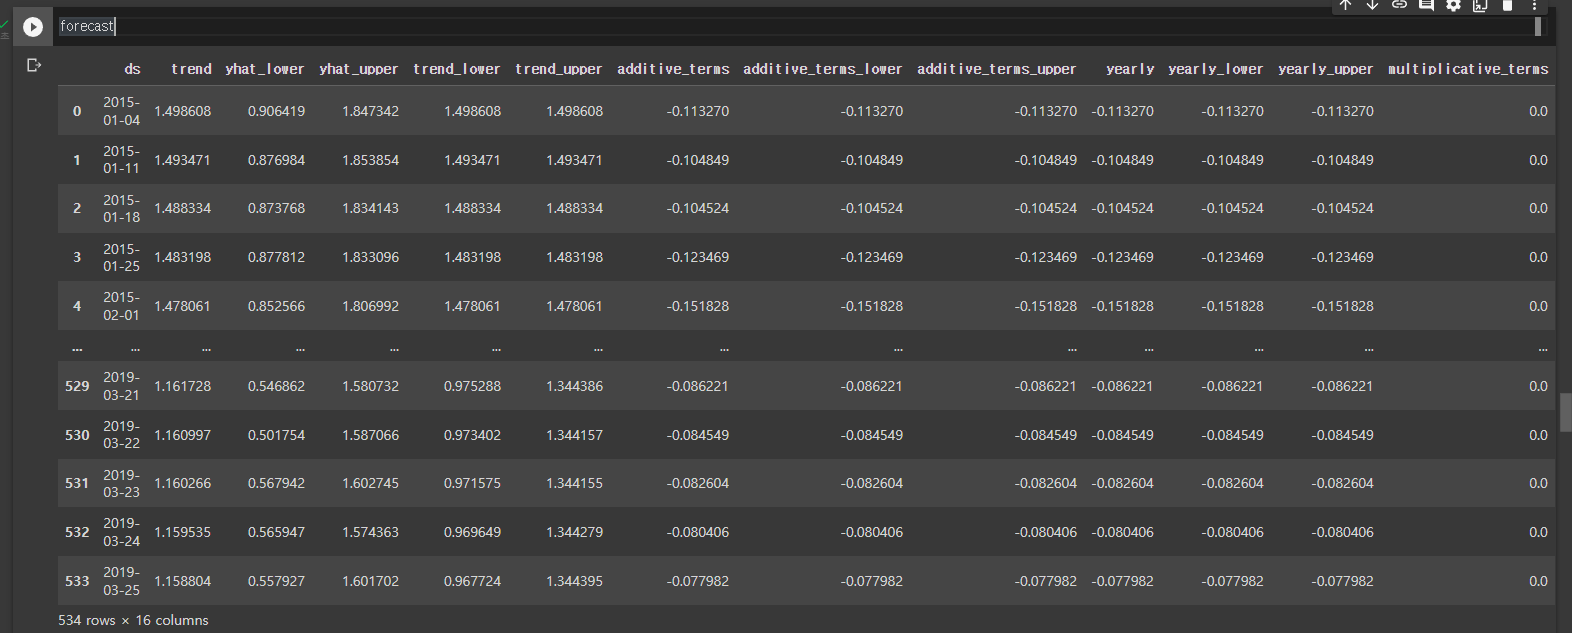Select the yearly column header
The width and height of the screenshot is (1572, 633).
tap(1130, 69)
